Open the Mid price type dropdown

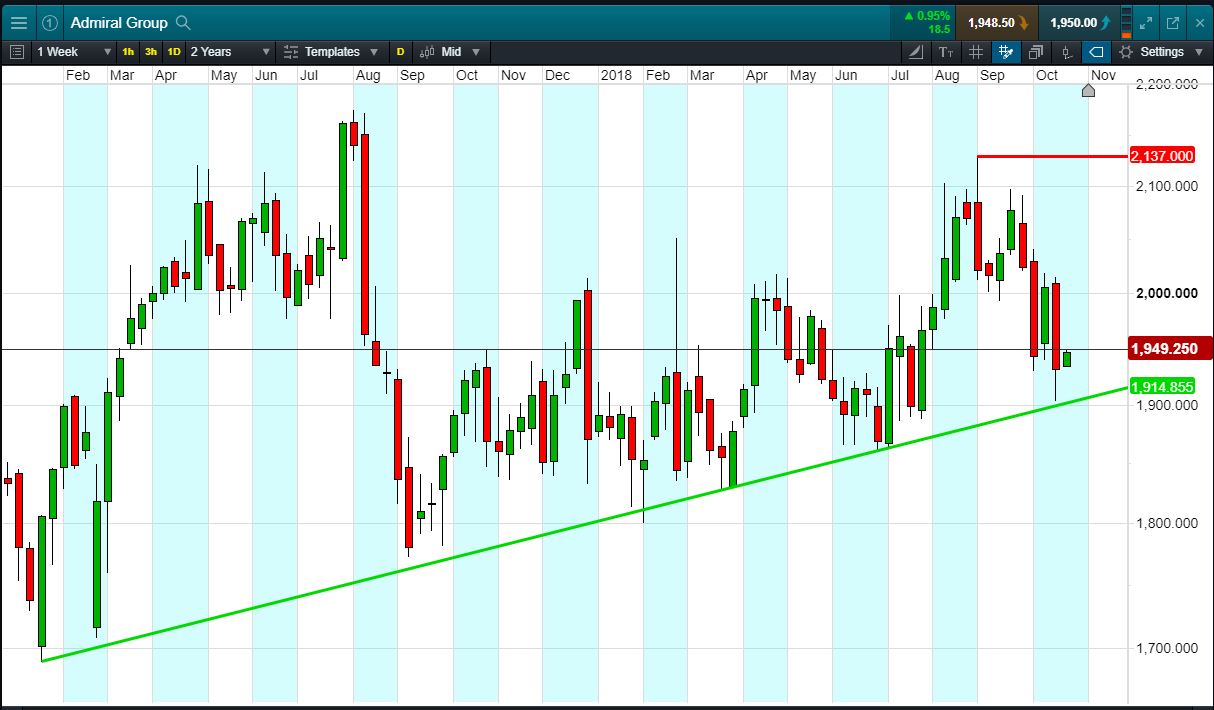click(x=451, y=52)
